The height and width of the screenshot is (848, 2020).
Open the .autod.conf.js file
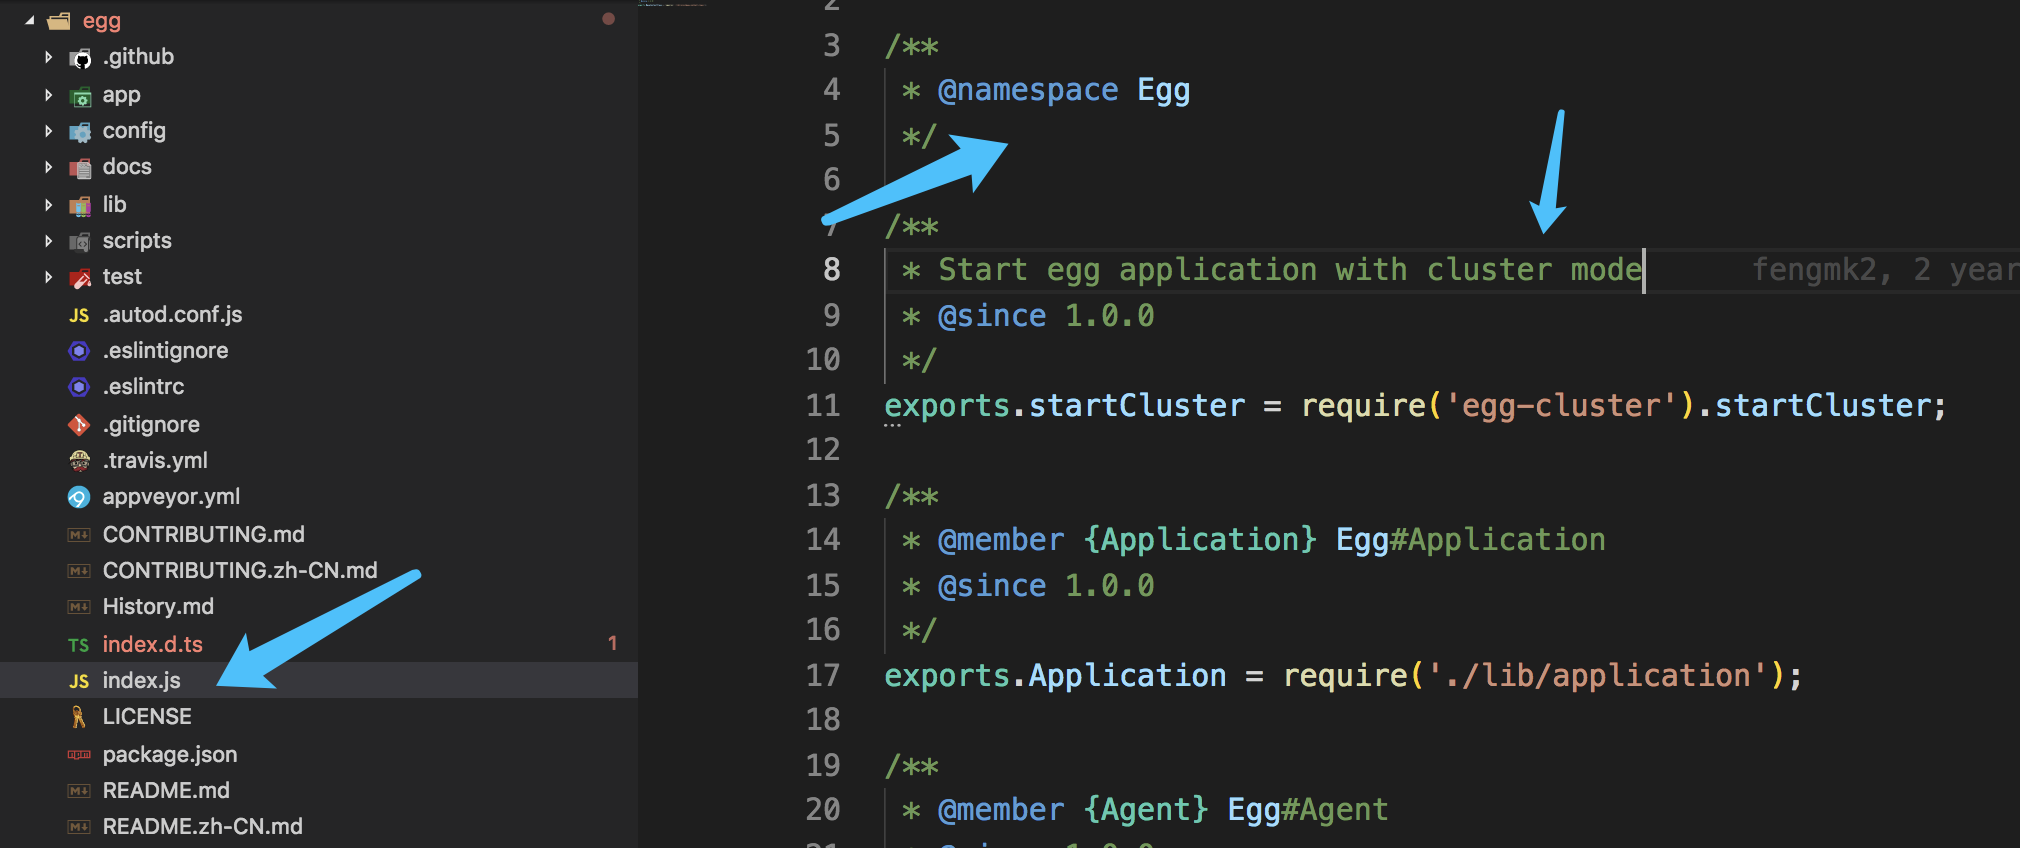click(172, 315)
